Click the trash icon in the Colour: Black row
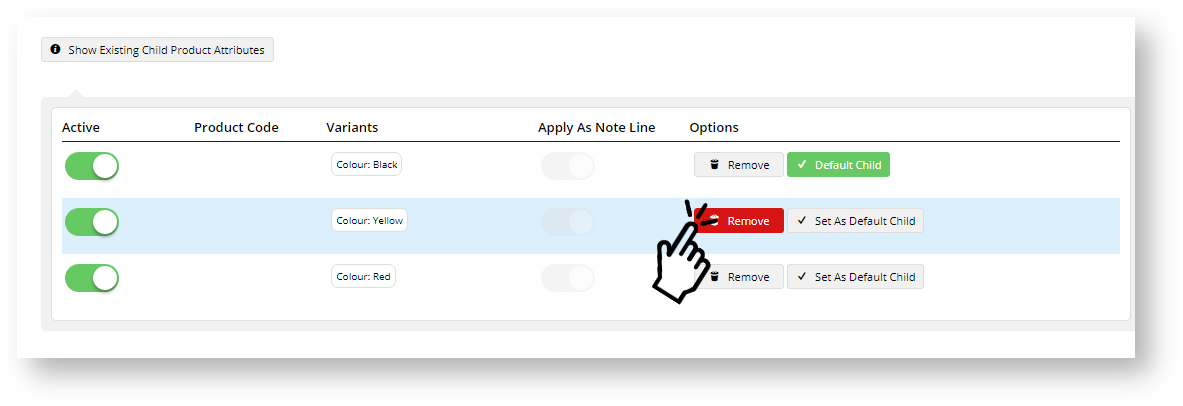This screenshot has width=1183, height=406. pos(714,165)
